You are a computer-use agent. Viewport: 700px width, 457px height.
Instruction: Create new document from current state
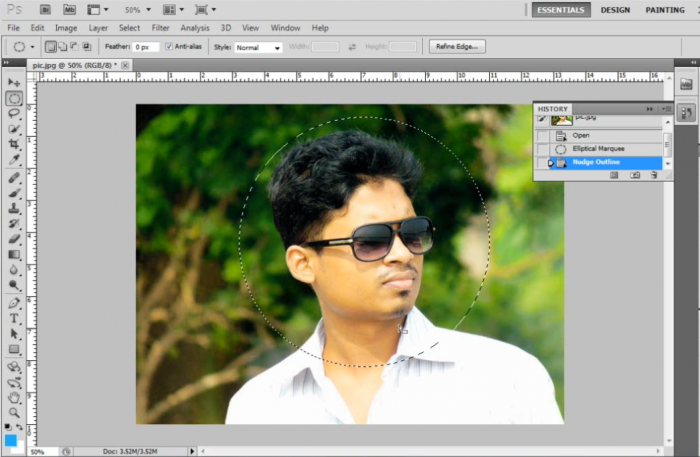[614, 175]
